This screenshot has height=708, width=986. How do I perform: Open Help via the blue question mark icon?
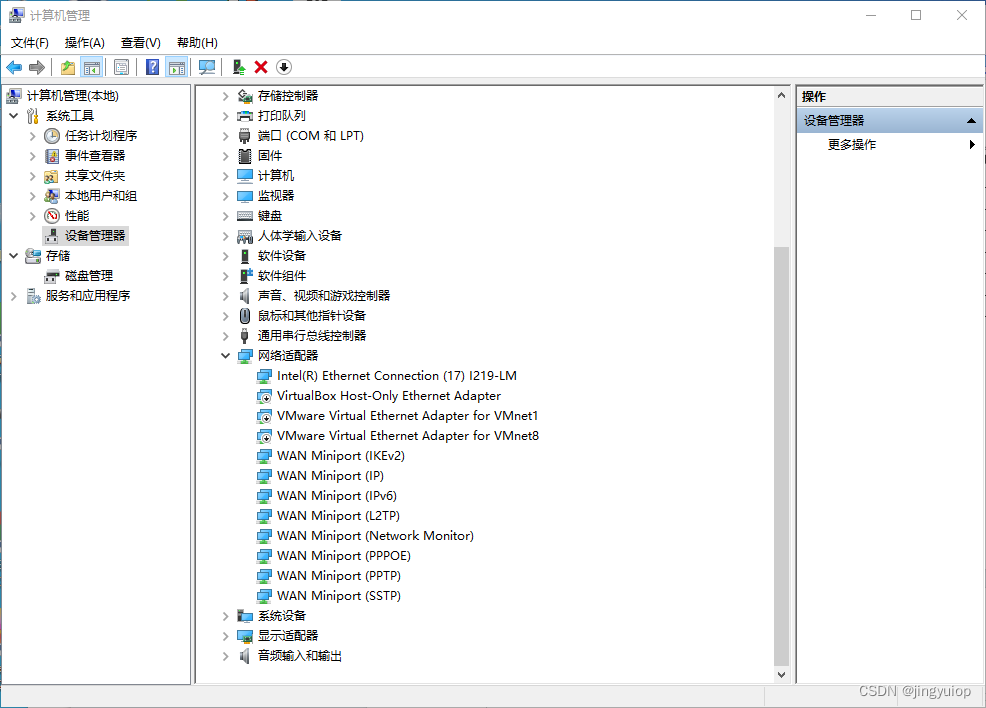point(152,67)
